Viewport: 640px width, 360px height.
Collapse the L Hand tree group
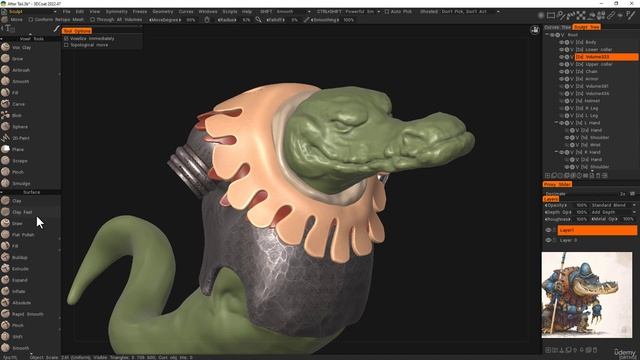(x=556, y=123)
